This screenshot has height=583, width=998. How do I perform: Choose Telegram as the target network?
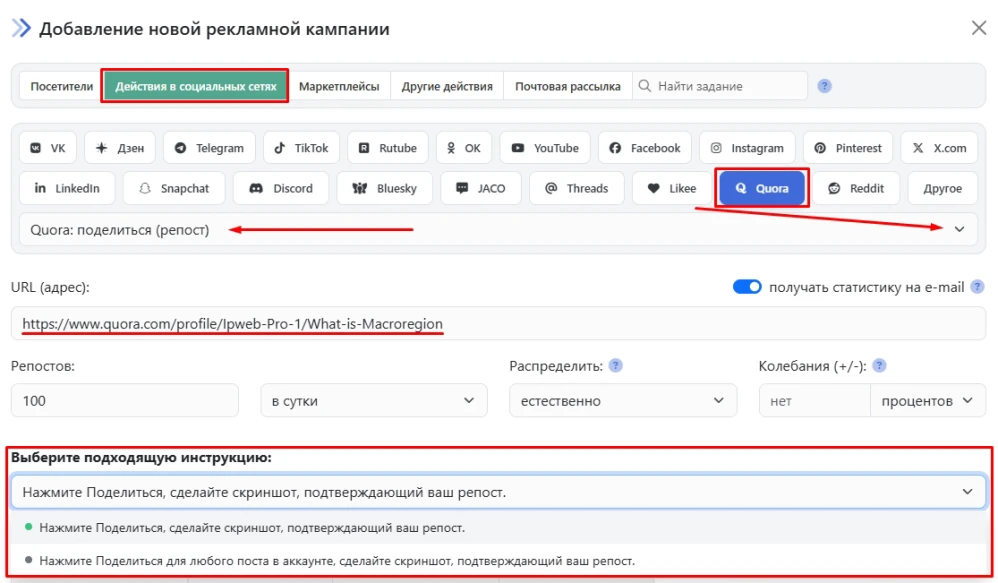(208, 147)
